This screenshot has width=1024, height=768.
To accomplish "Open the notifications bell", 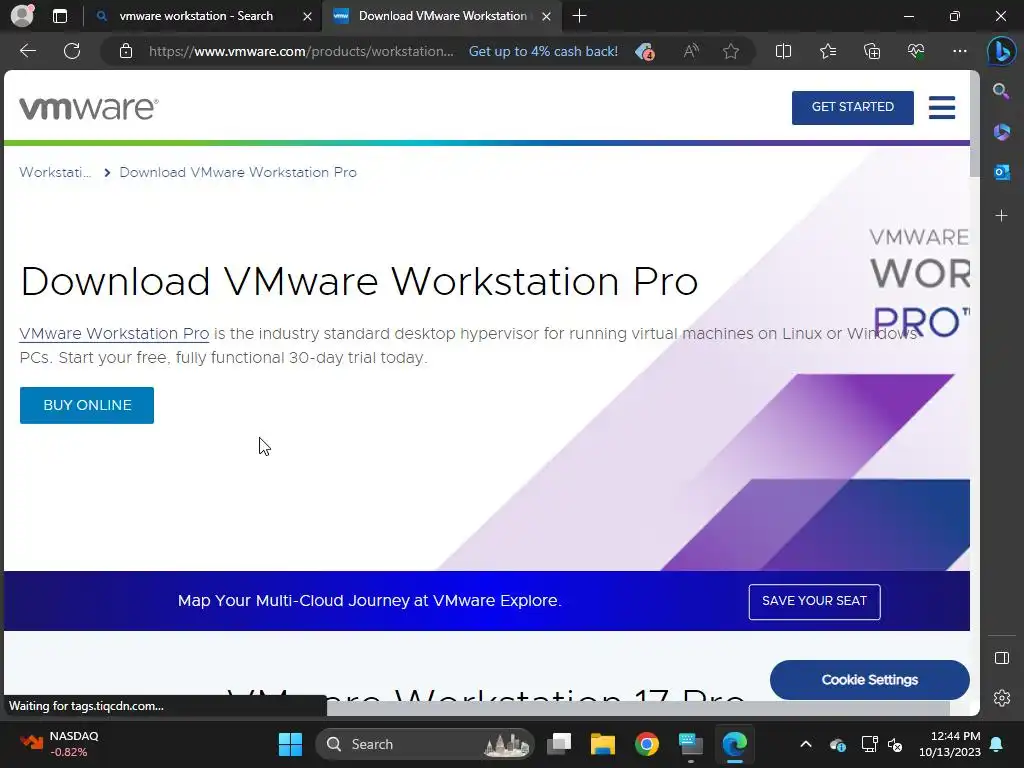I will pos(997,744).
